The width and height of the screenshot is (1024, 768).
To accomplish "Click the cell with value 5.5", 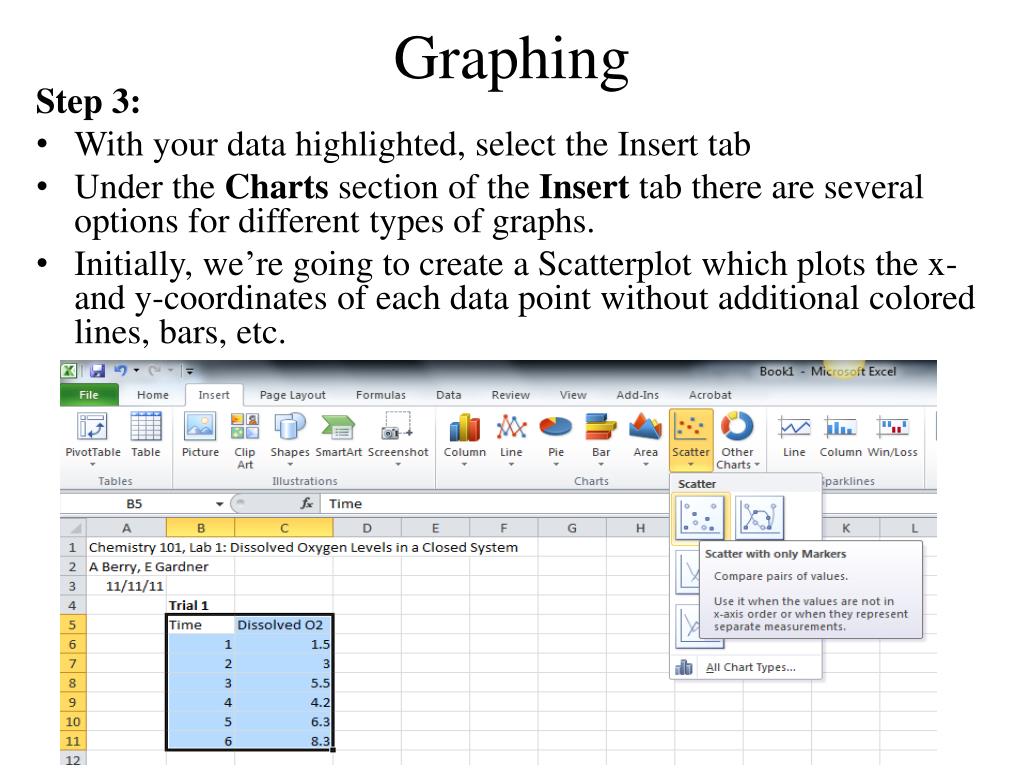I will [x=283, y=683].
